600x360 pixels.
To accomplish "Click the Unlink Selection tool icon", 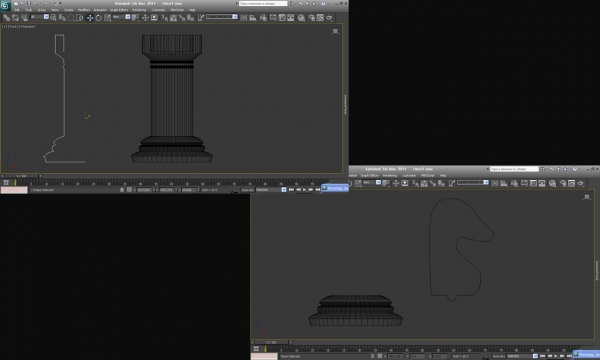I will point(15,18).
